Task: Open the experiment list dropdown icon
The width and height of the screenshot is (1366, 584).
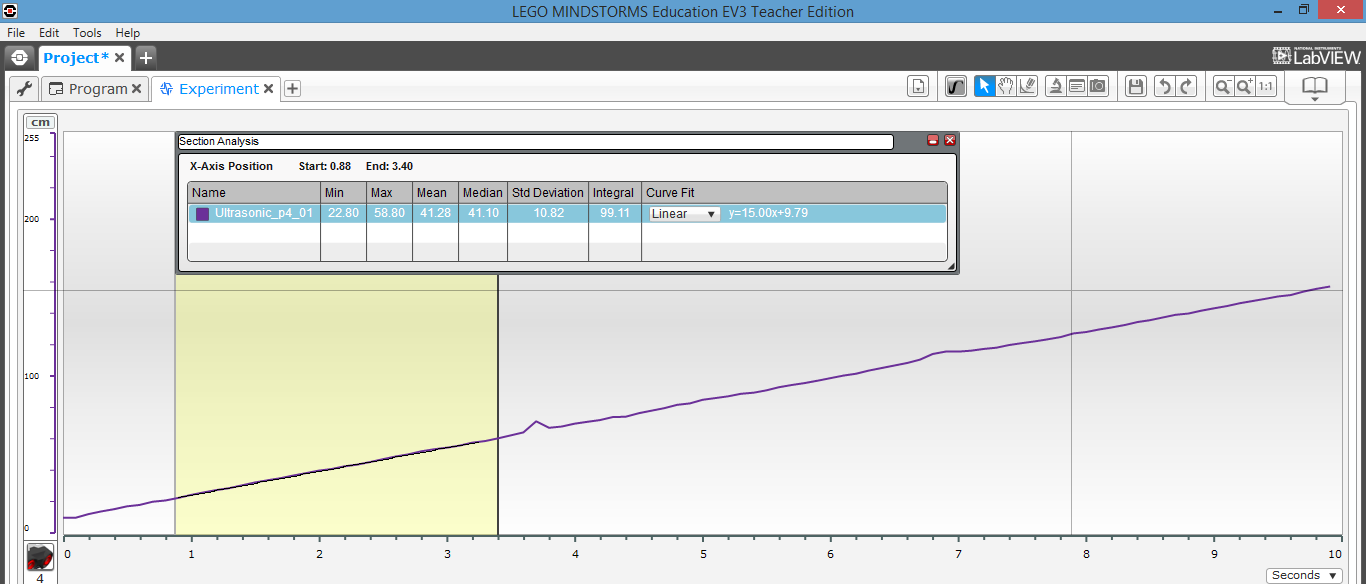Action: click(x=918, y=87)
